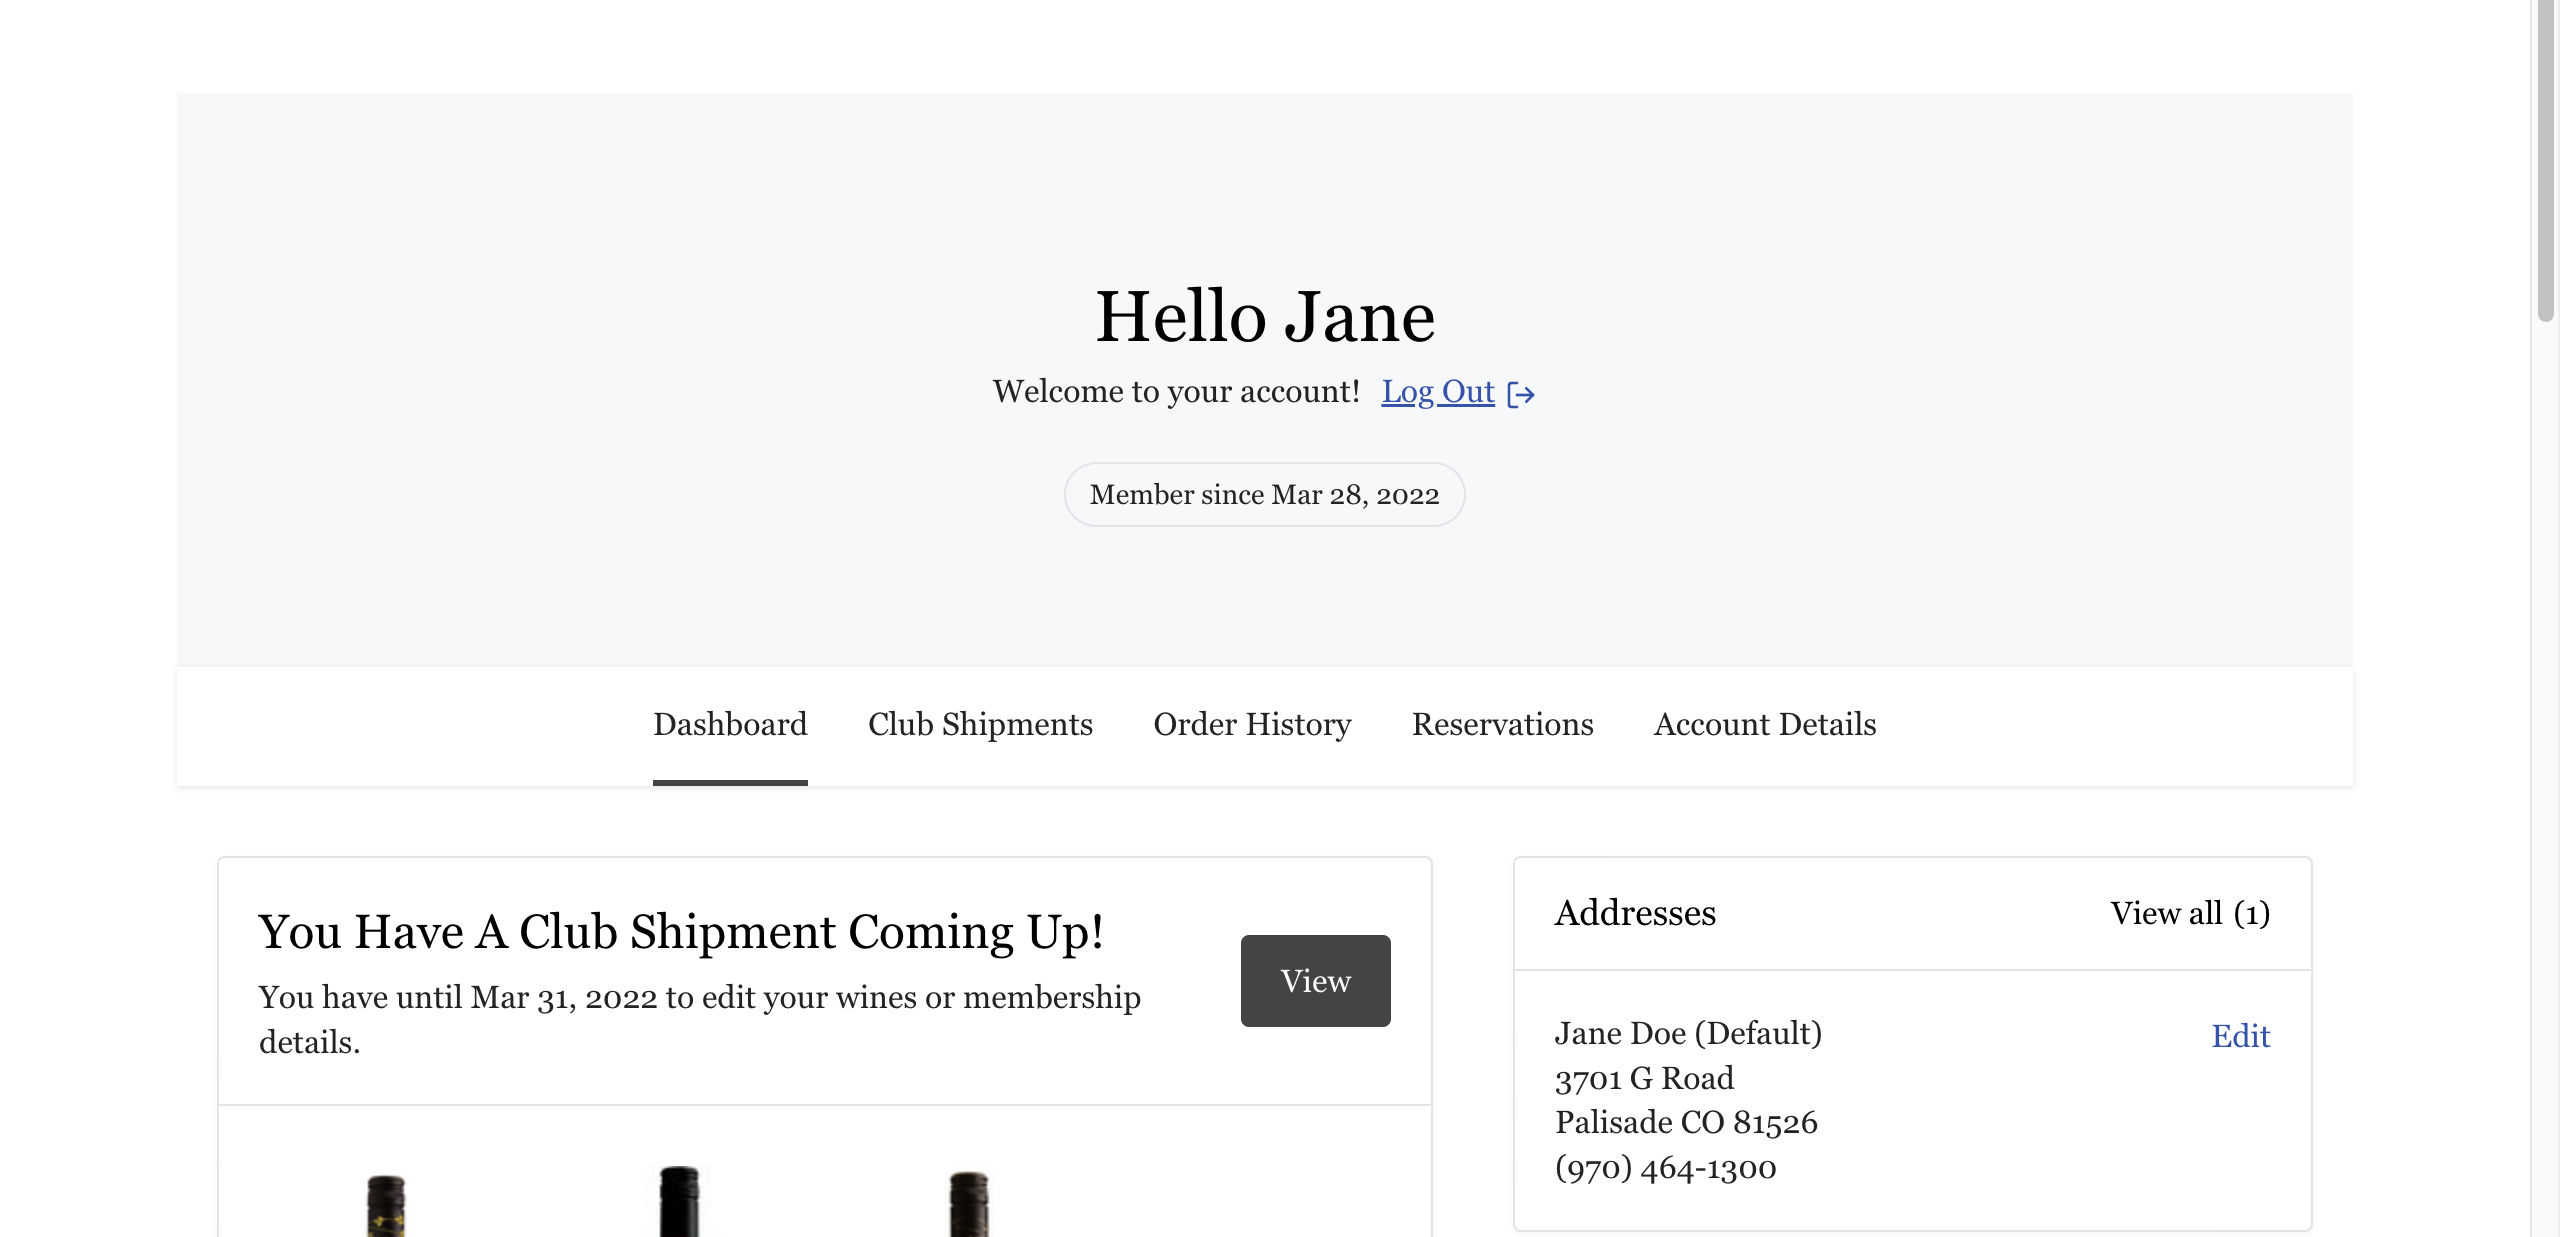Open the Account Details tab
Screen dimensions: 2560x1237
coord(1765,724)
